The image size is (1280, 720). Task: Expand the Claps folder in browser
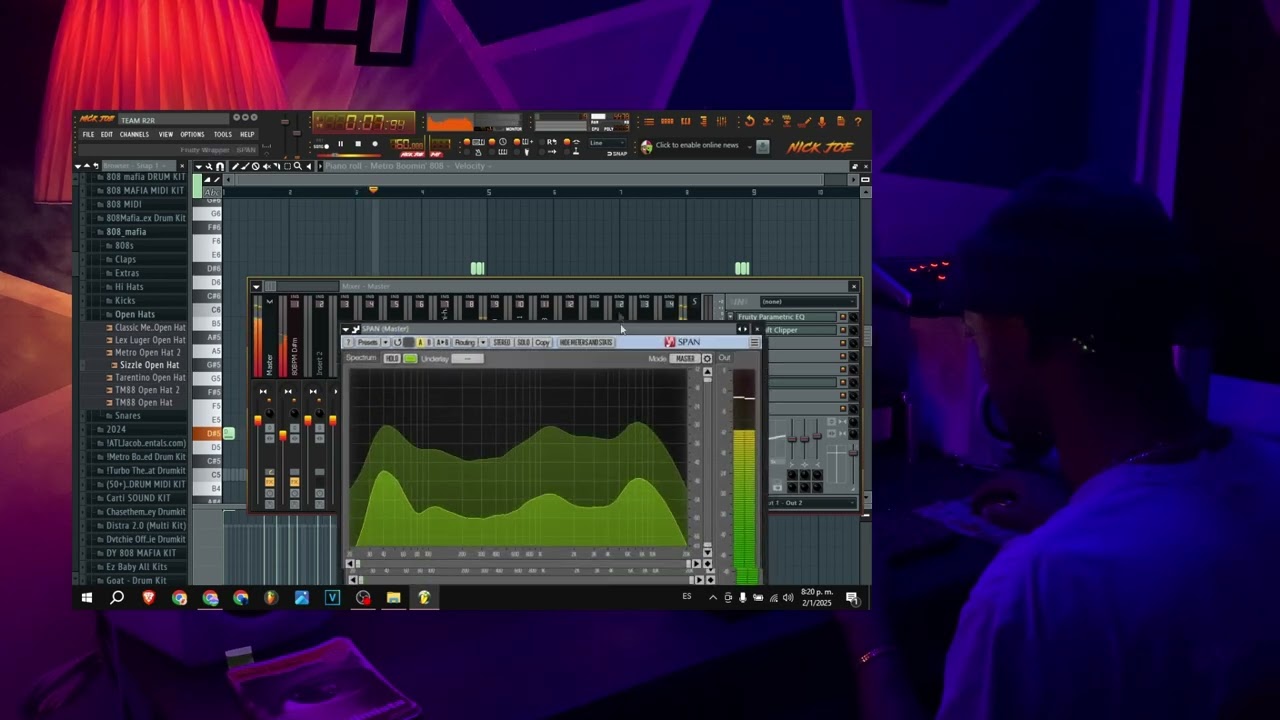pos(125,259)
